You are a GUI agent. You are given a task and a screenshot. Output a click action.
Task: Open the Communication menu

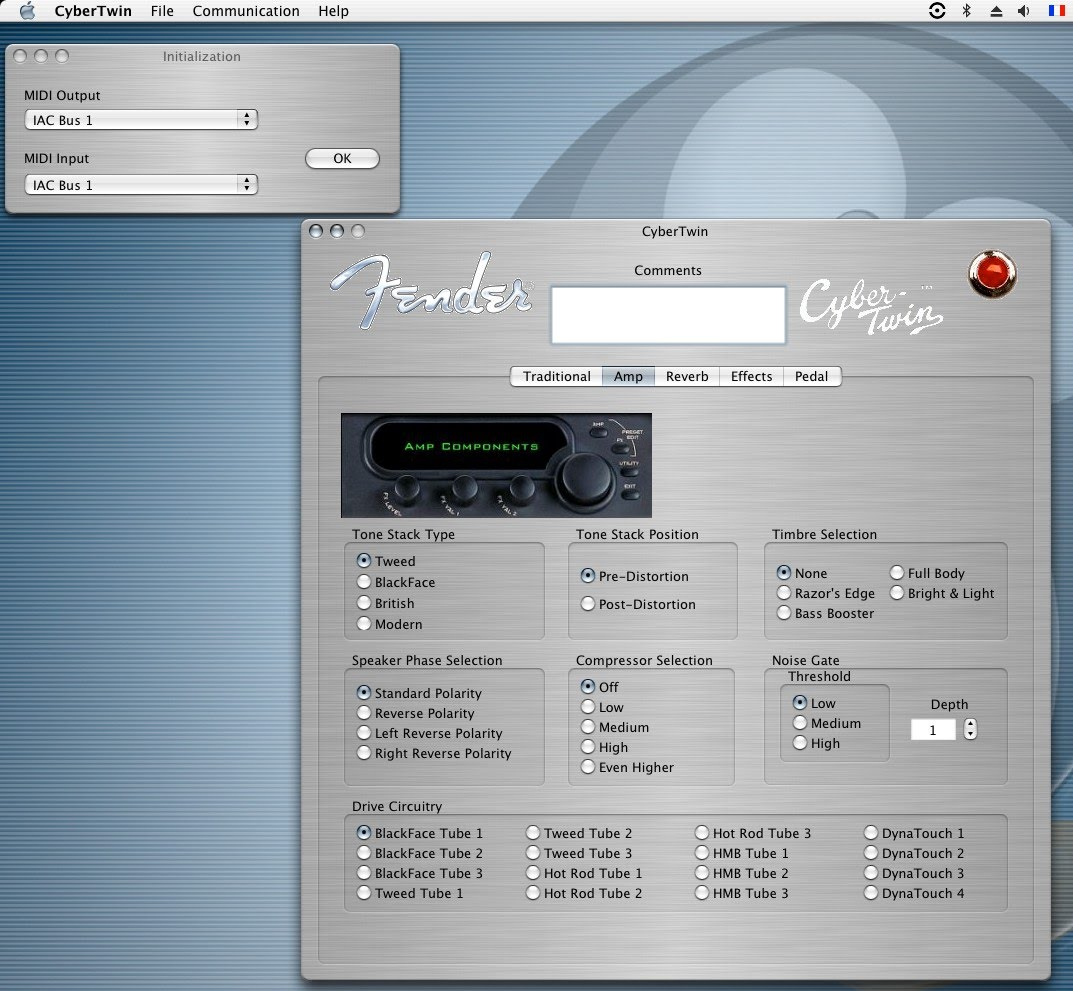(246, 11)
